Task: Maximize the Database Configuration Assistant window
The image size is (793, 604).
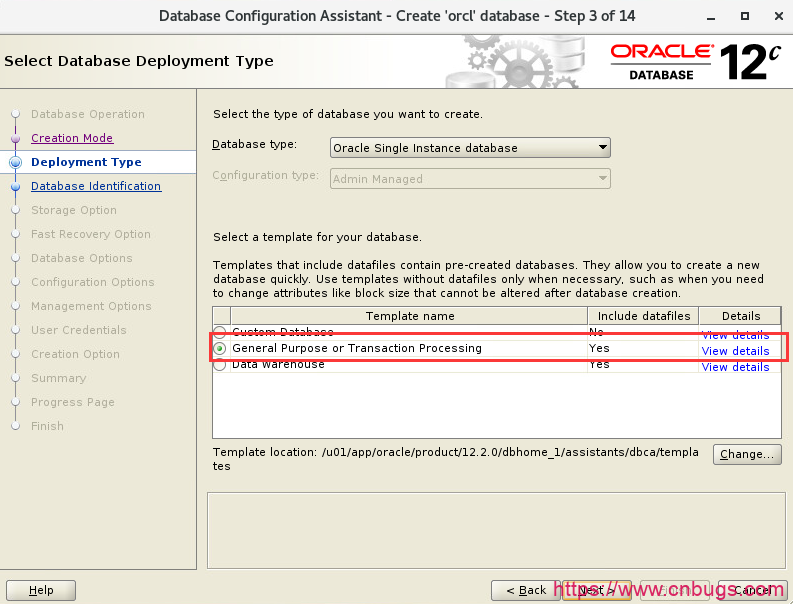Action: point(745,16)
